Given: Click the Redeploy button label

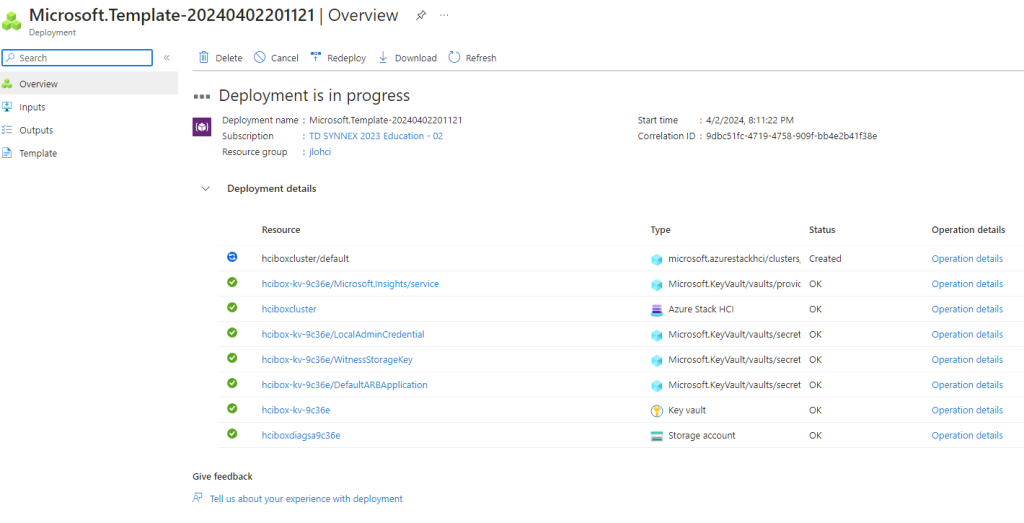Looking at the screenshot, I should [x=347, y=58].
